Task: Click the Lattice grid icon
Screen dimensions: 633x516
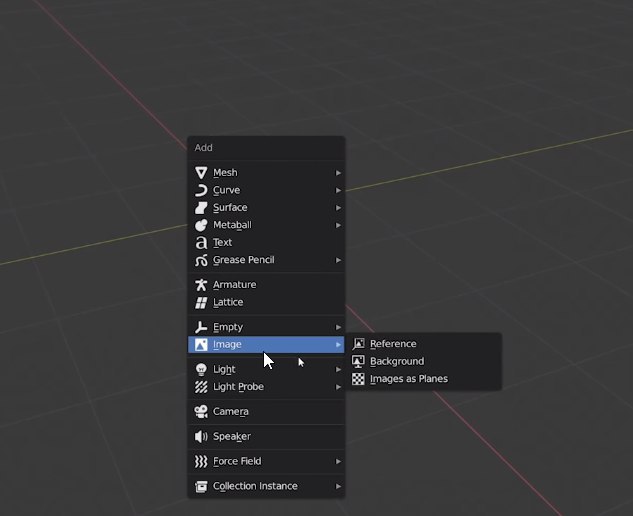Action: [x=201, y=302]
